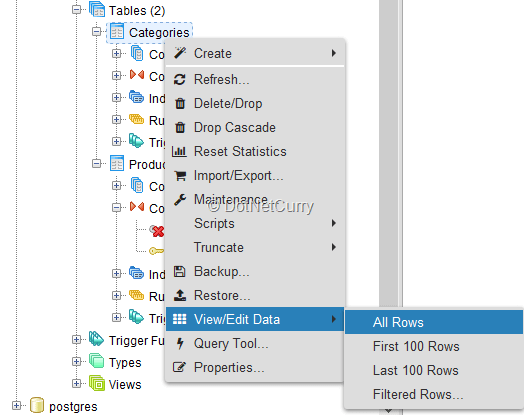Expand the Types node
The image size is (524, 415).
[77, 362]
